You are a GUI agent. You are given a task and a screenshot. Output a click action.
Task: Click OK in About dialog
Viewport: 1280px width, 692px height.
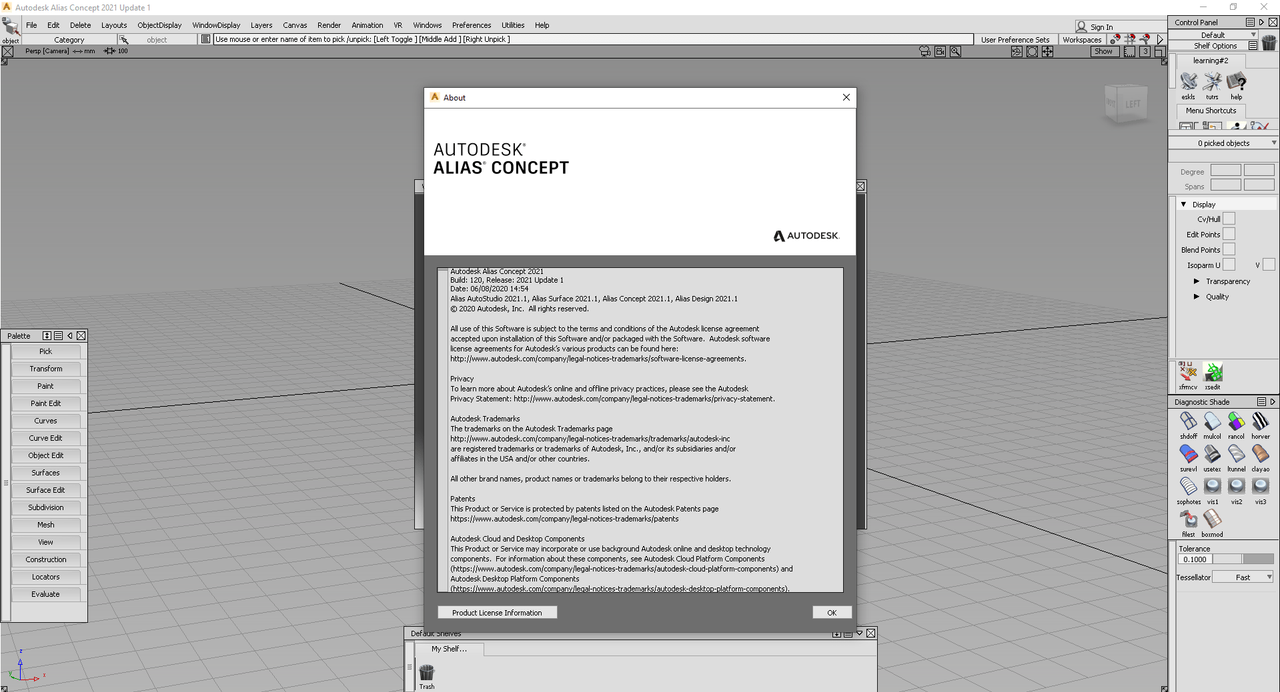pyautogui.click(x=832, y=612)
